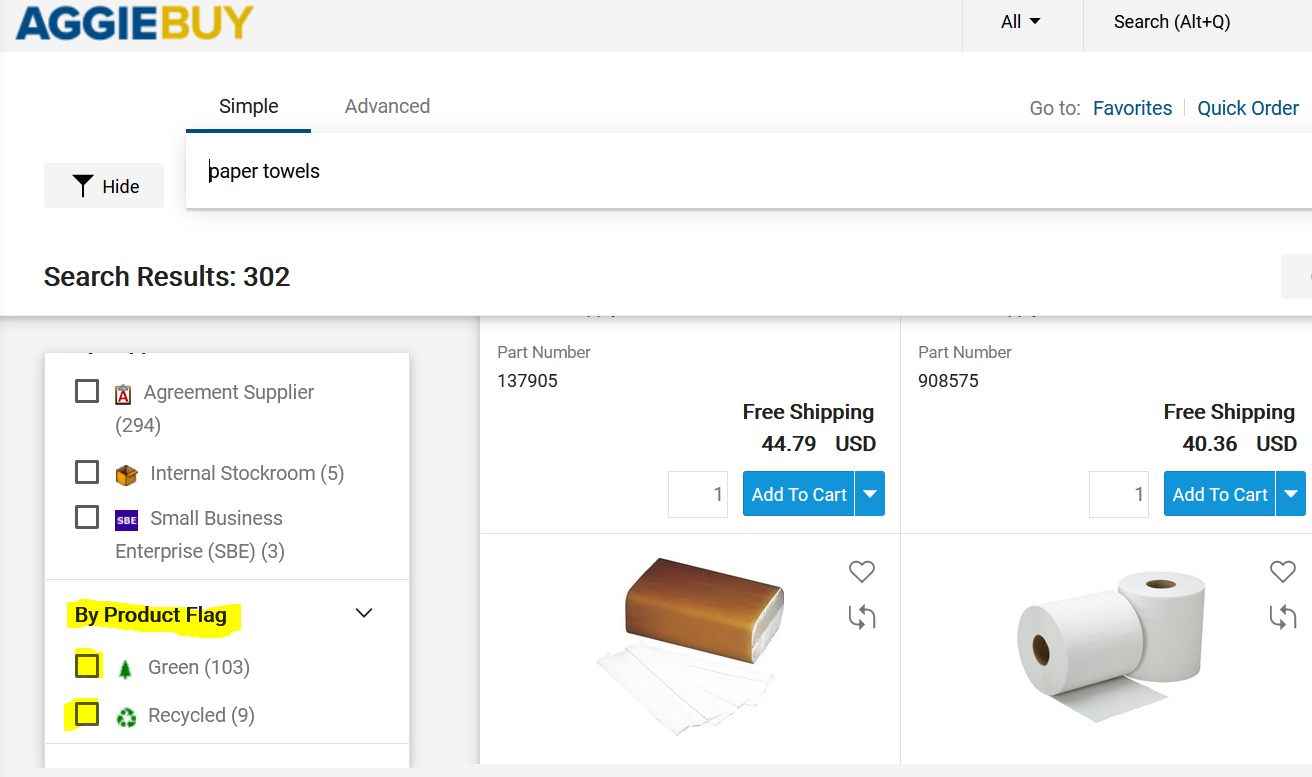Click the Agreement Supplier badge icon
This screenshot has height=777, width=1312.
click(124, 394)
